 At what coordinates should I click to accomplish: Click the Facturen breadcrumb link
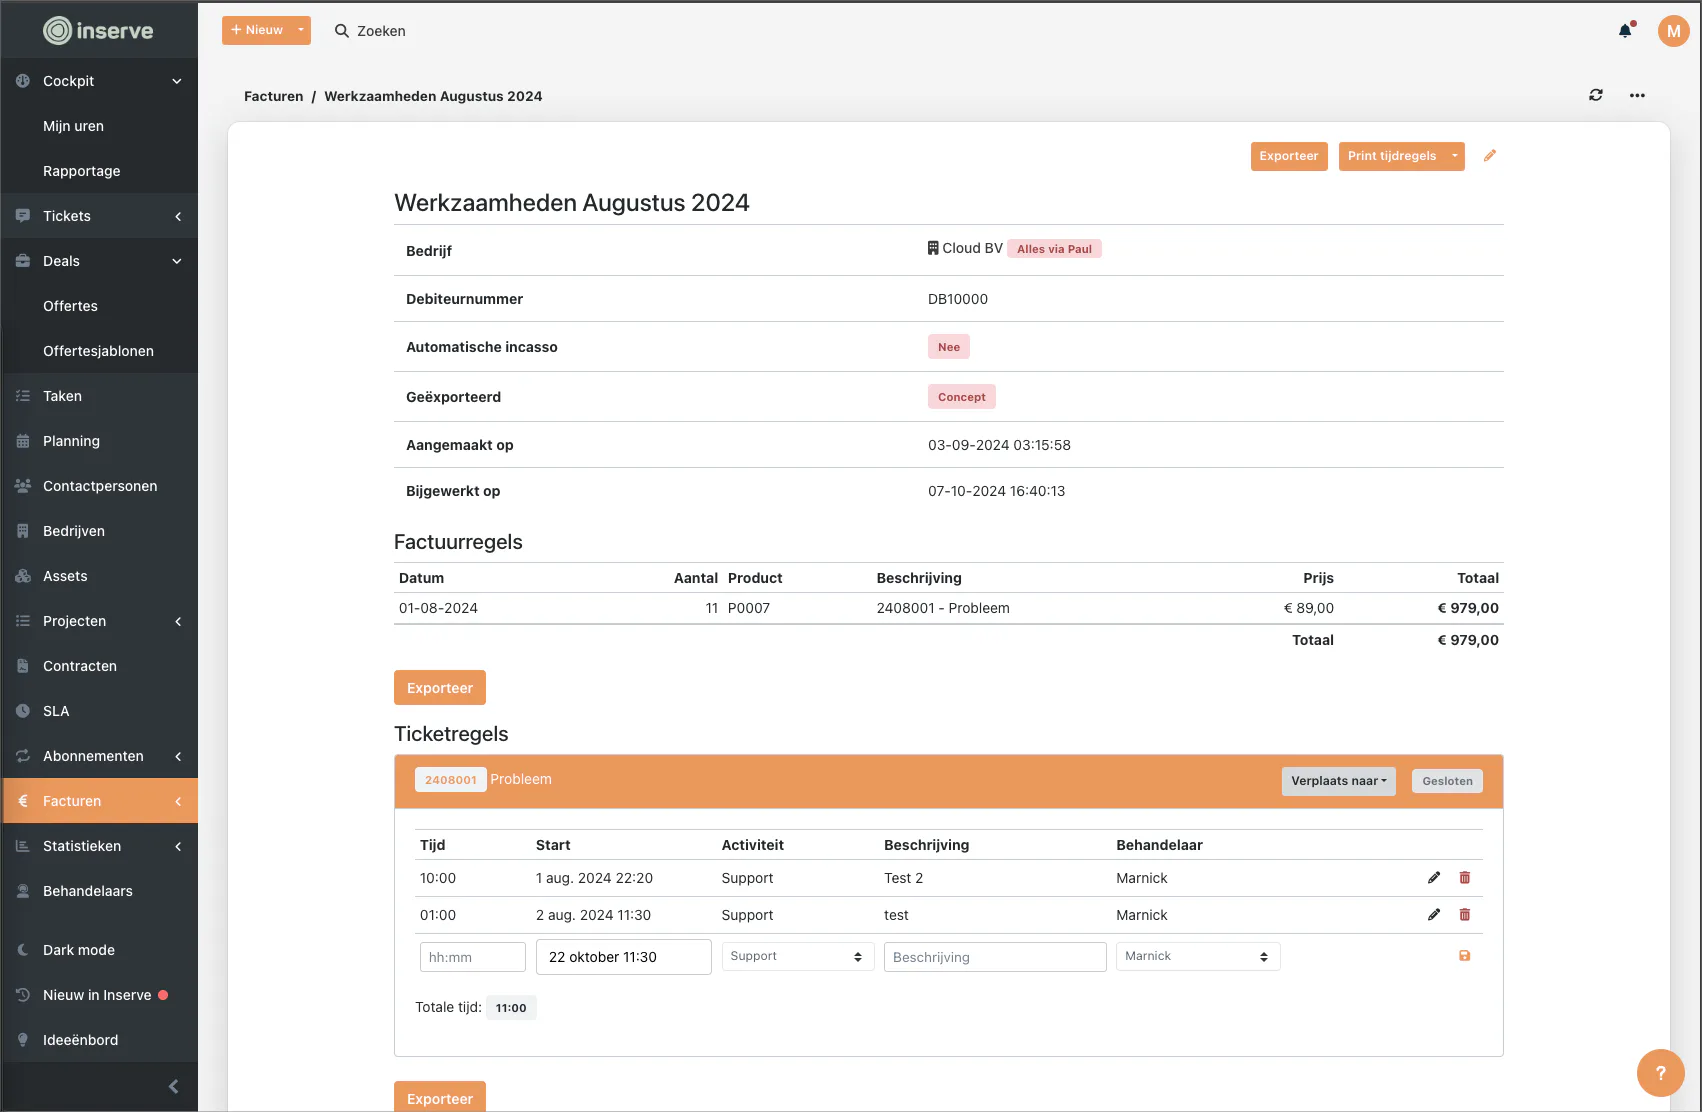274,96
